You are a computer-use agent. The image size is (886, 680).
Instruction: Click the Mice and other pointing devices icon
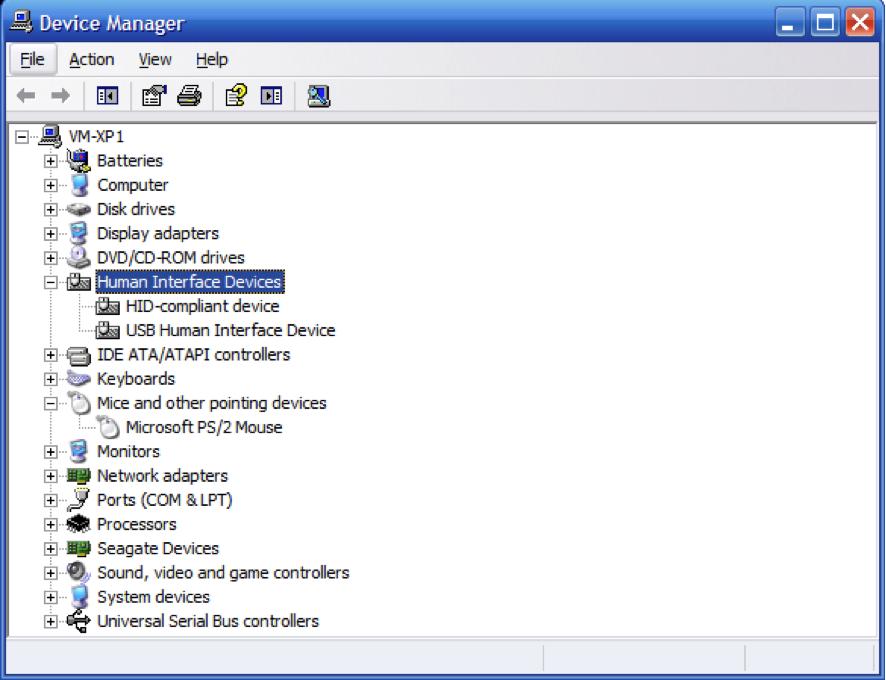[x=79, y=403]
